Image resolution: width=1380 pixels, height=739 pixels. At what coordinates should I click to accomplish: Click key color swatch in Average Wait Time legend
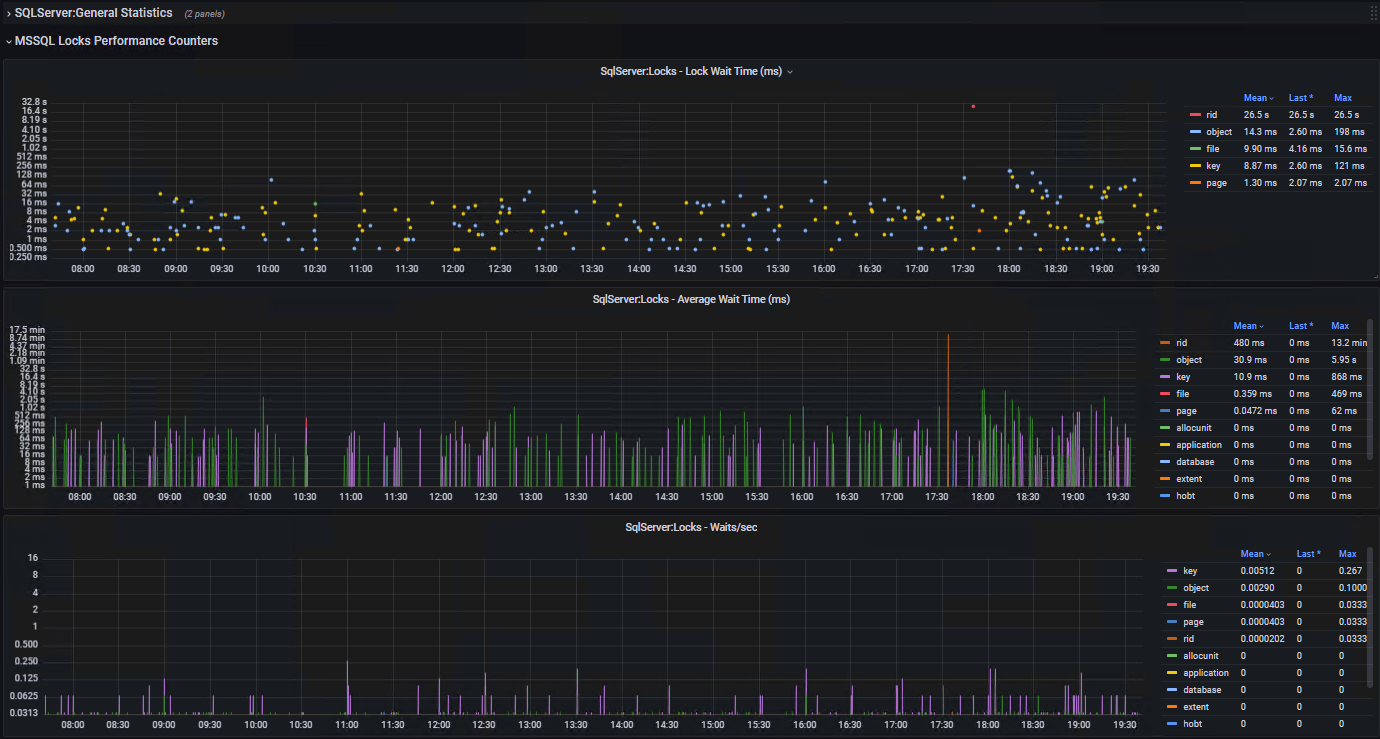coord(1165,377)
